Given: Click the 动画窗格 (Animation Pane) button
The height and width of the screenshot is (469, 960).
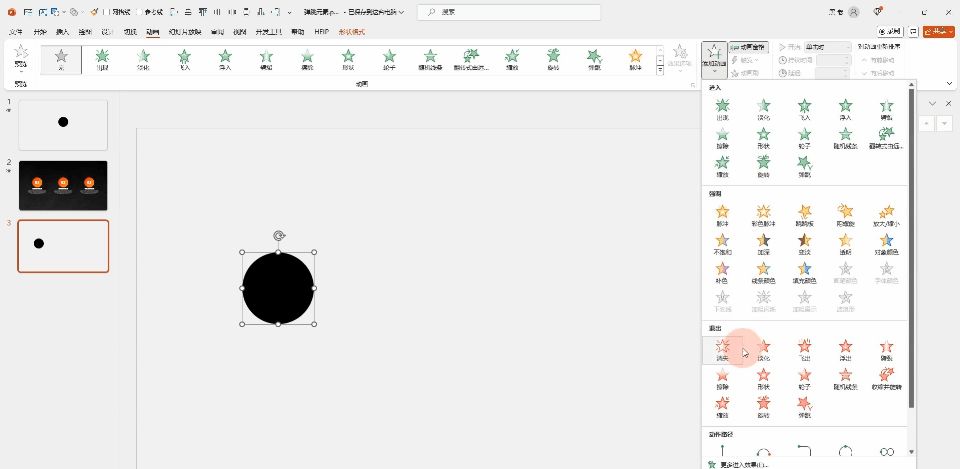Looking at the screenshot, I should (749, 47).
